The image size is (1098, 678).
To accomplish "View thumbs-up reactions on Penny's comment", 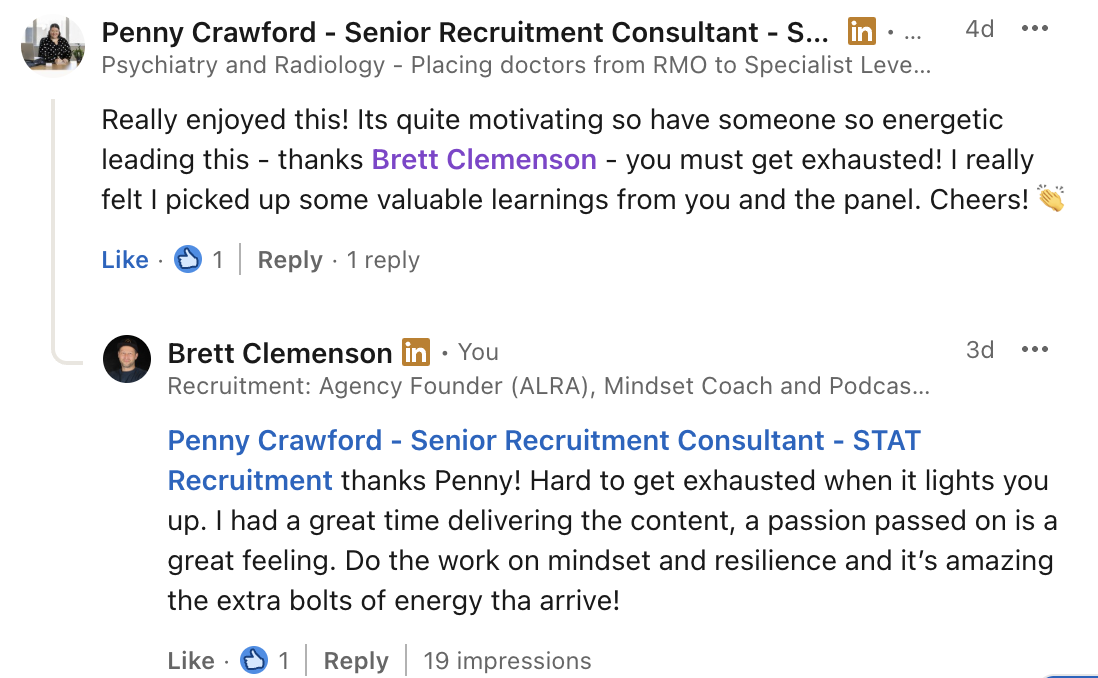I will pos(189,260).
